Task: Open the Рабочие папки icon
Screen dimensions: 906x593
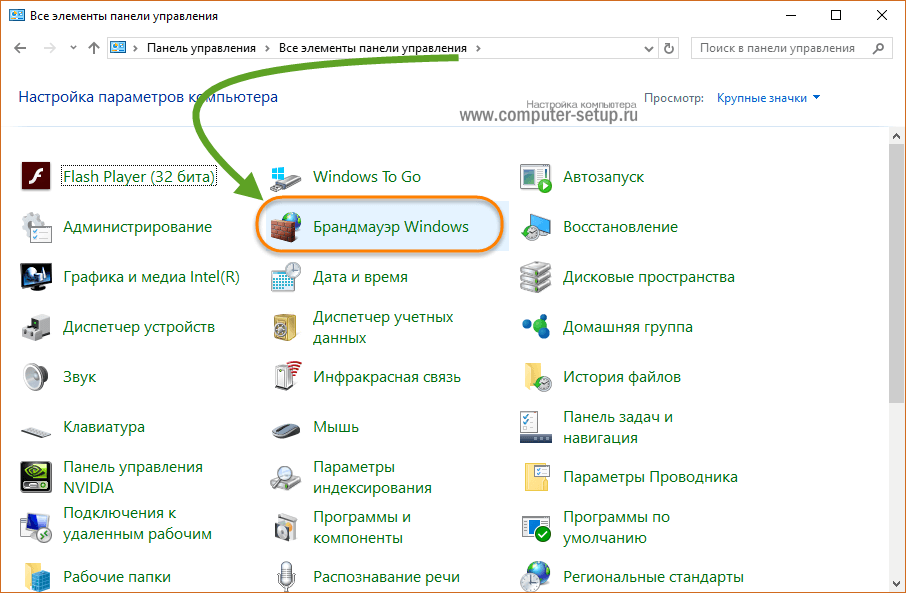Action: coord(38,577)
